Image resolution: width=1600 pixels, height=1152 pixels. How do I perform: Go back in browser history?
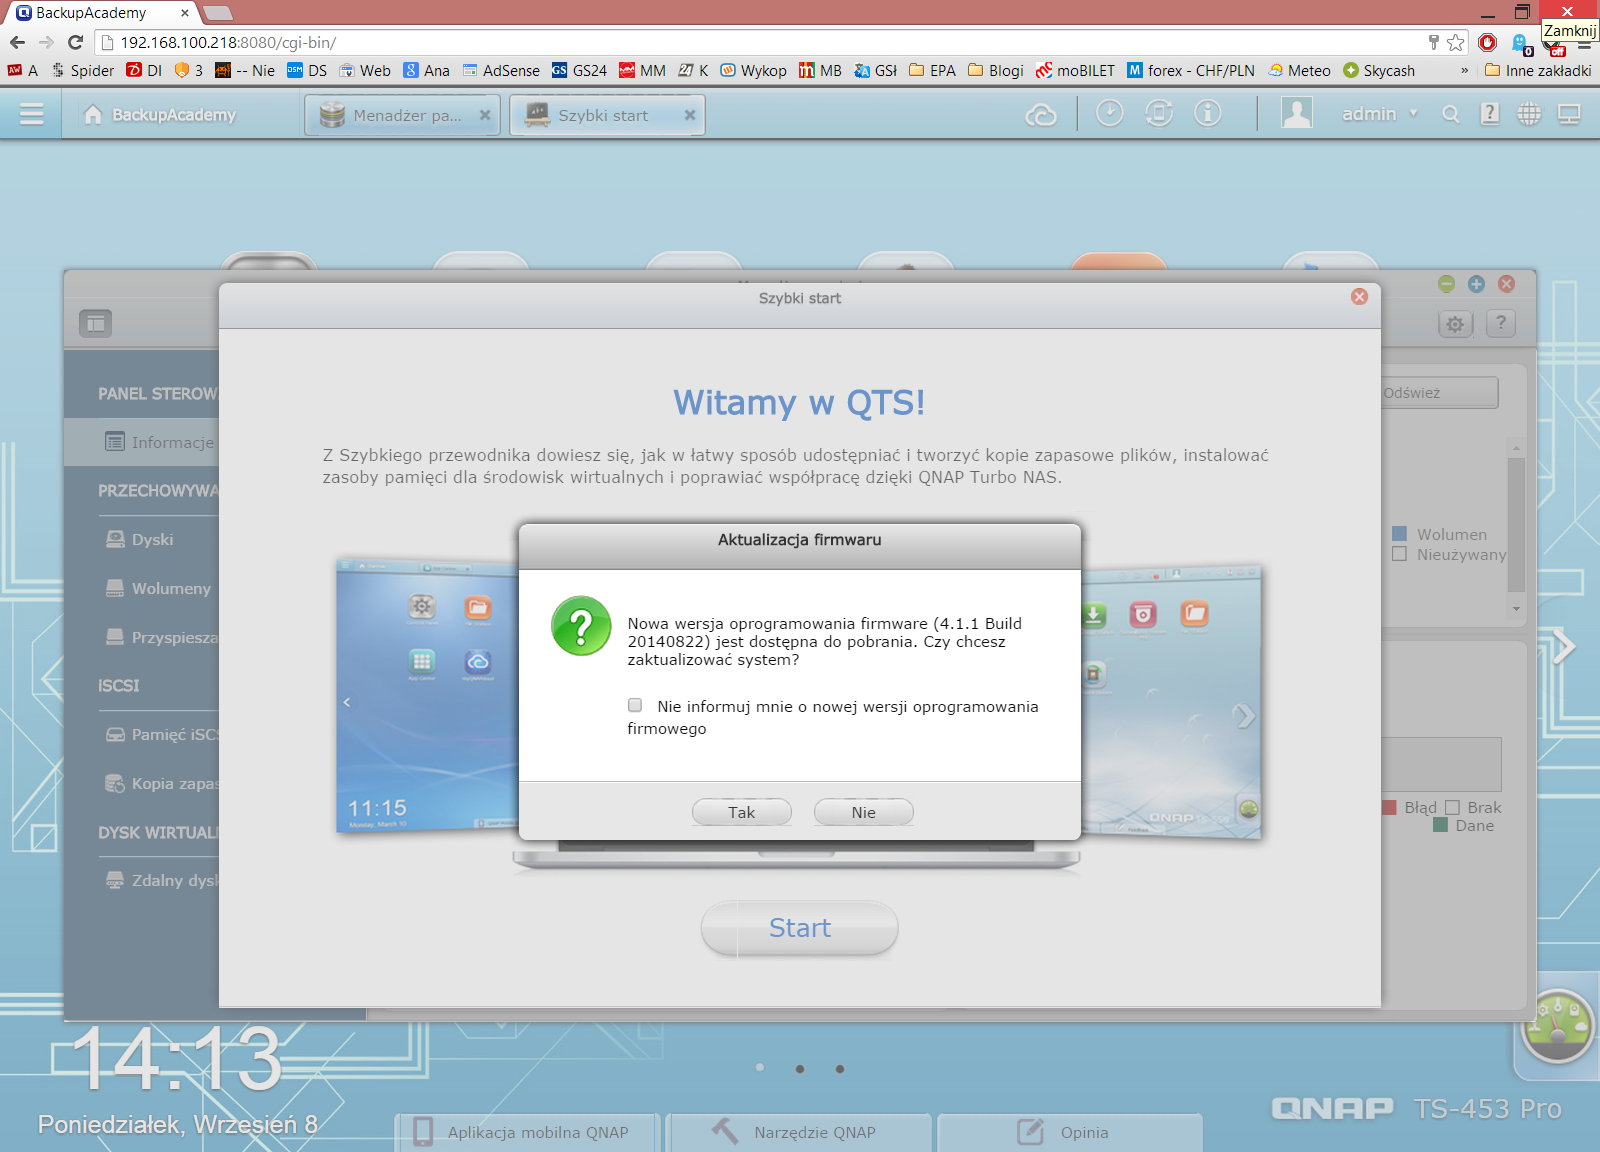click(x=17, y=42)
